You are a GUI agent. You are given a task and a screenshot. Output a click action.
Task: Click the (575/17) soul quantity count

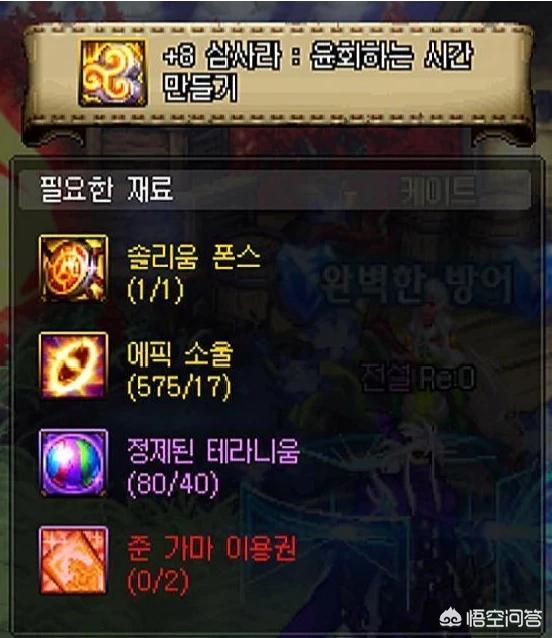pos(179,387)
